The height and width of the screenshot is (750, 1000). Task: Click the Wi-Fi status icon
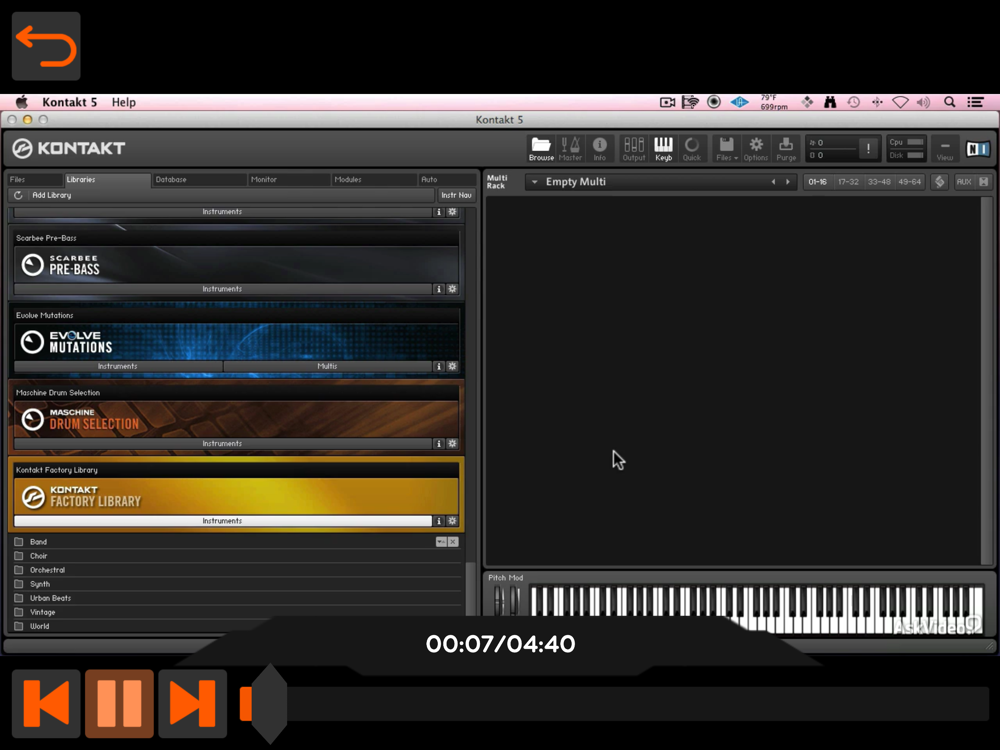[x=900, y=102]
